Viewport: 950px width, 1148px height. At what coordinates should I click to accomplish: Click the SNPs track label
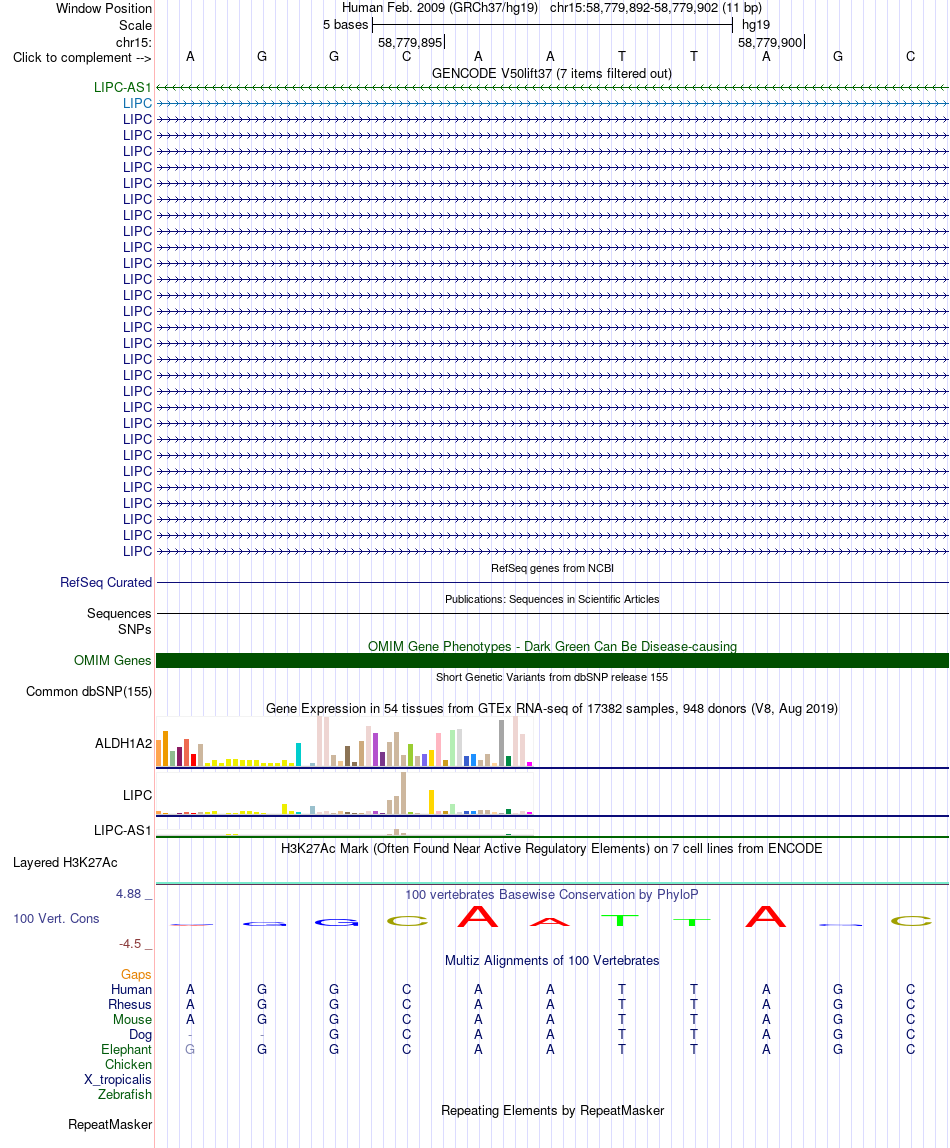point(135,630)
